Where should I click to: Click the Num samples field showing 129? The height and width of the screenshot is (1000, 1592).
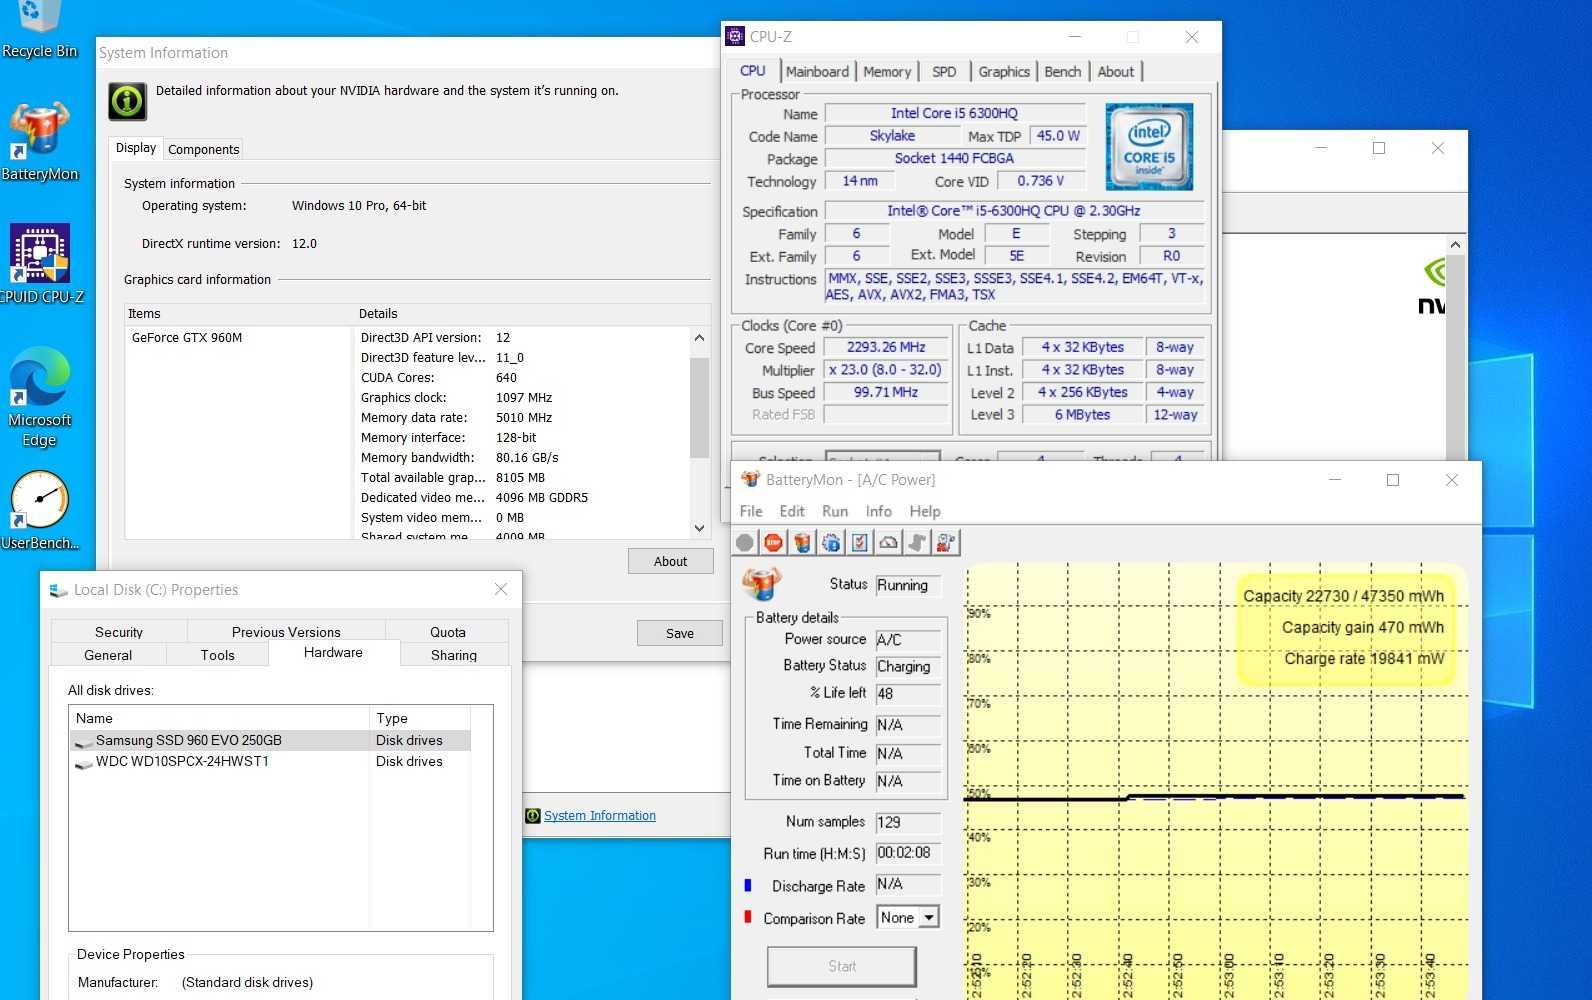(908, 822)
